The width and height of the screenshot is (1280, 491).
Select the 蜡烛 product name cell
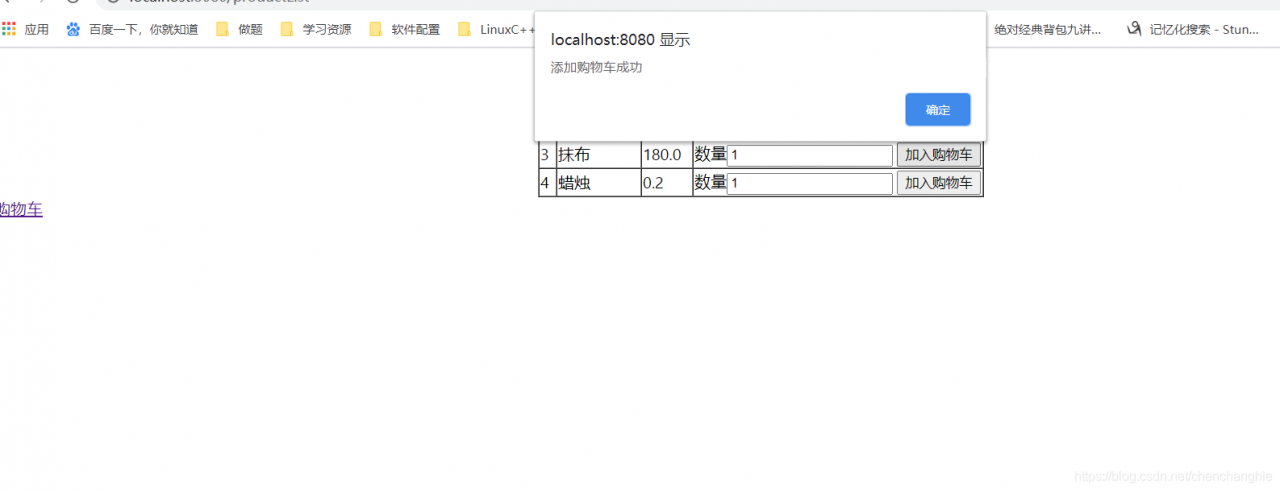coord(598,183)
